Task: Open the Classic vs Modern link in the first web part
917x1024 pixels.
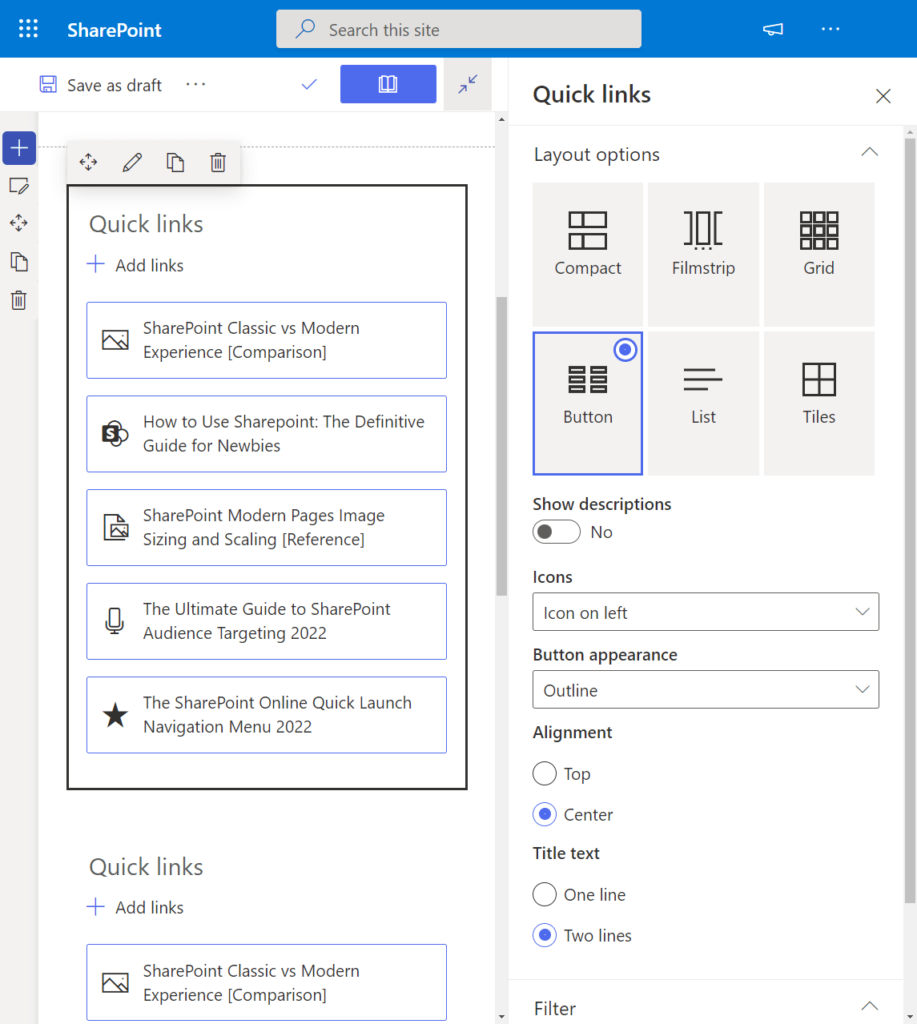Action: [x=266, y=340]
